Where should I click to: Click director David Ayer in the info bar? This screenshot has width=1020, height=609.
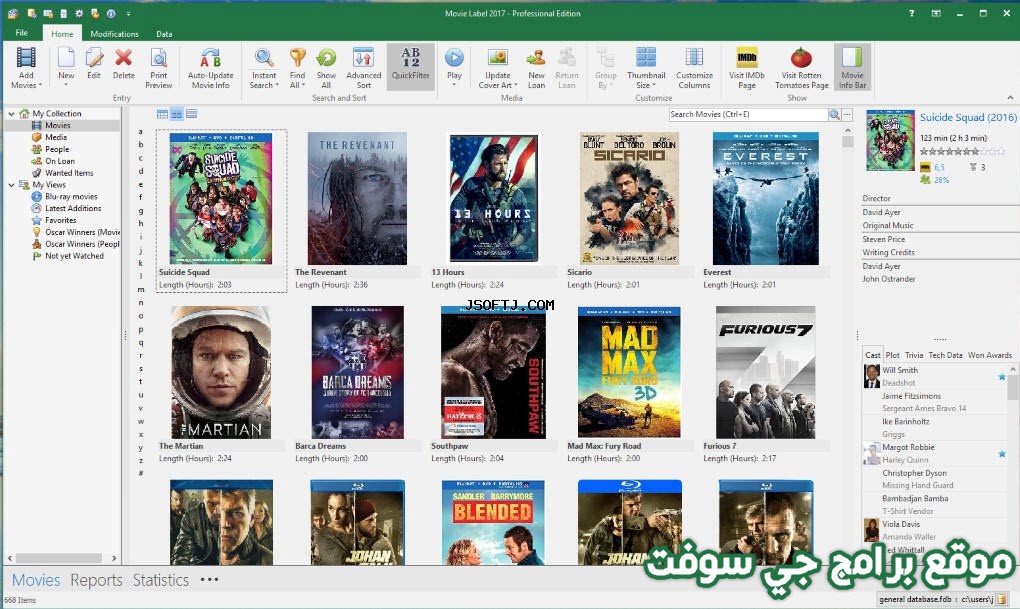click(881, 212)
